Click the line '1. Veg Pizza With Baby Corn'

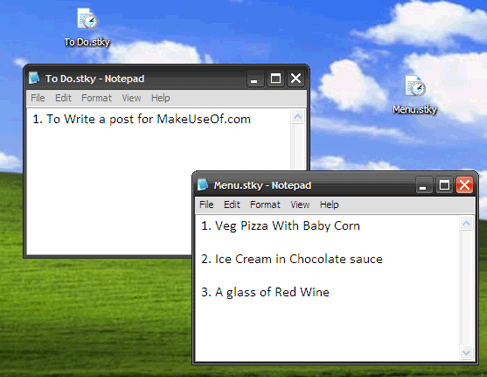[280, 226]
